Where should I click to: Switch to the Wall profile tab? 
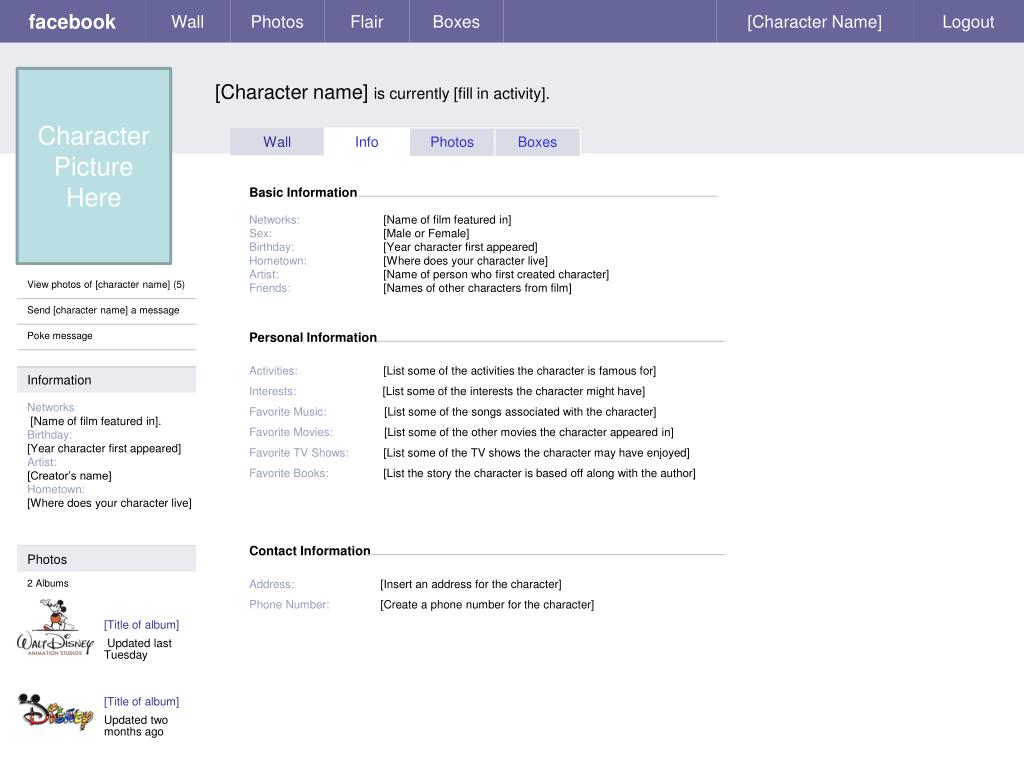point(277,142)
